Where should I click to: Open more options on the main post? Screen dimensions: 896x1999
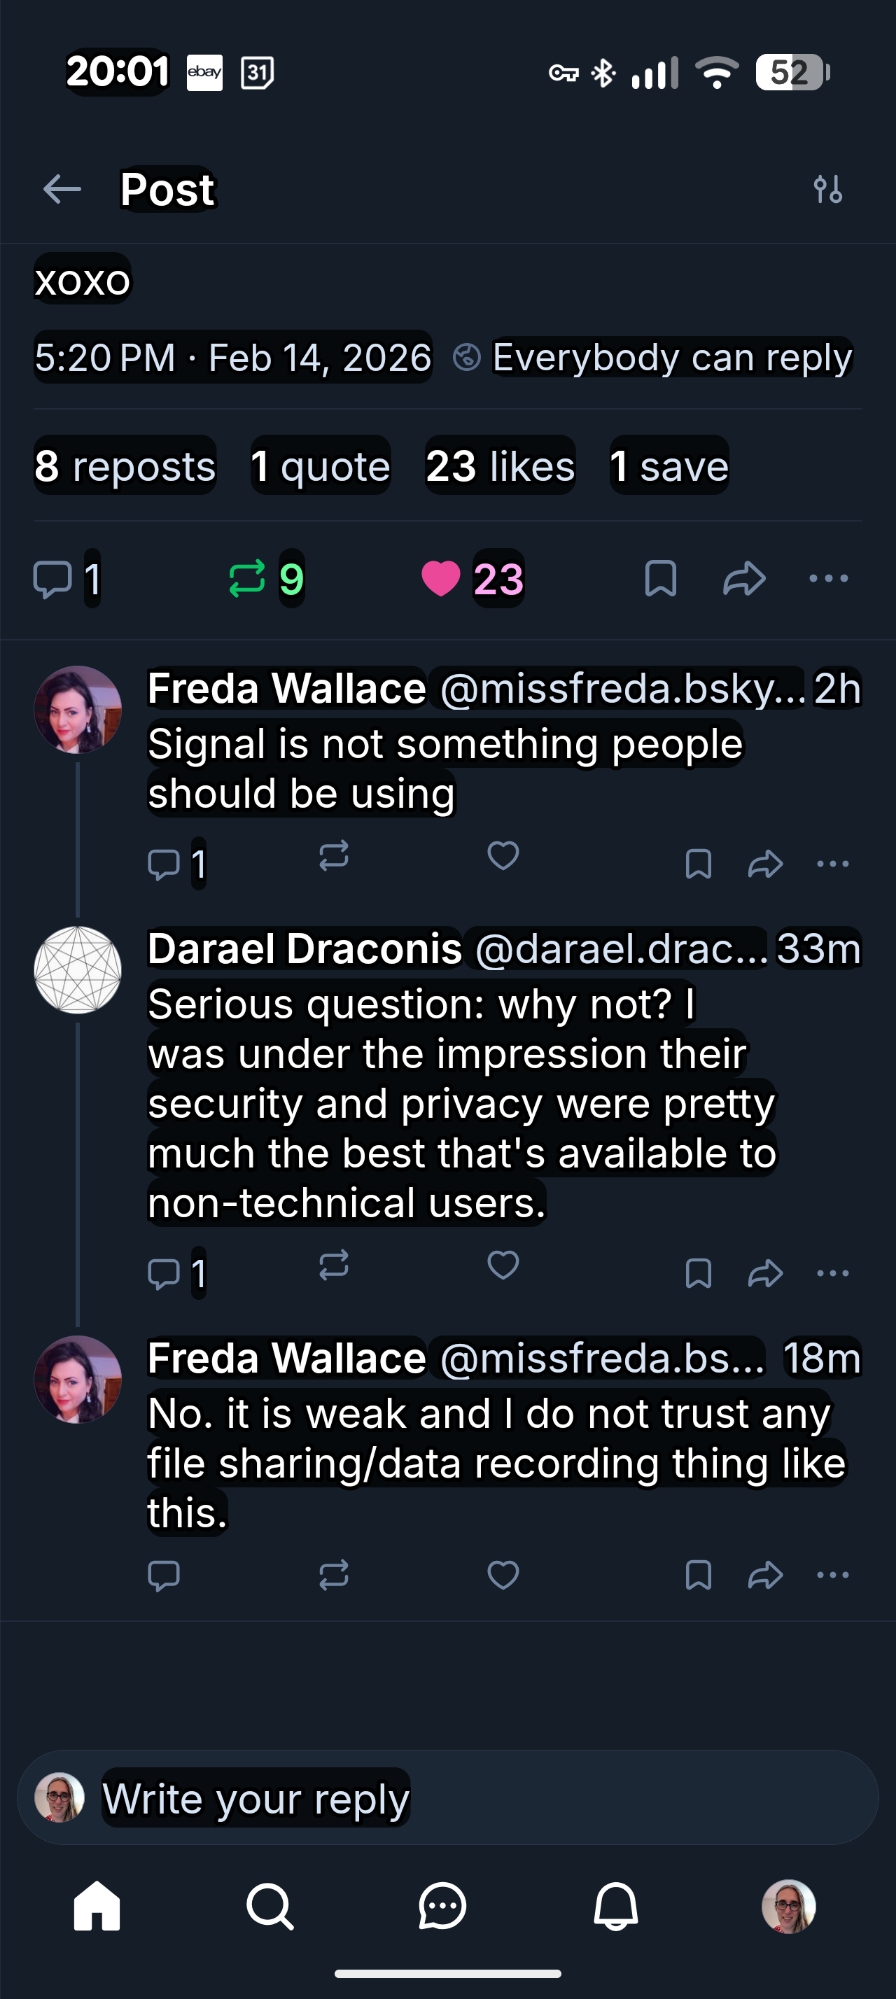pos(829,579)
